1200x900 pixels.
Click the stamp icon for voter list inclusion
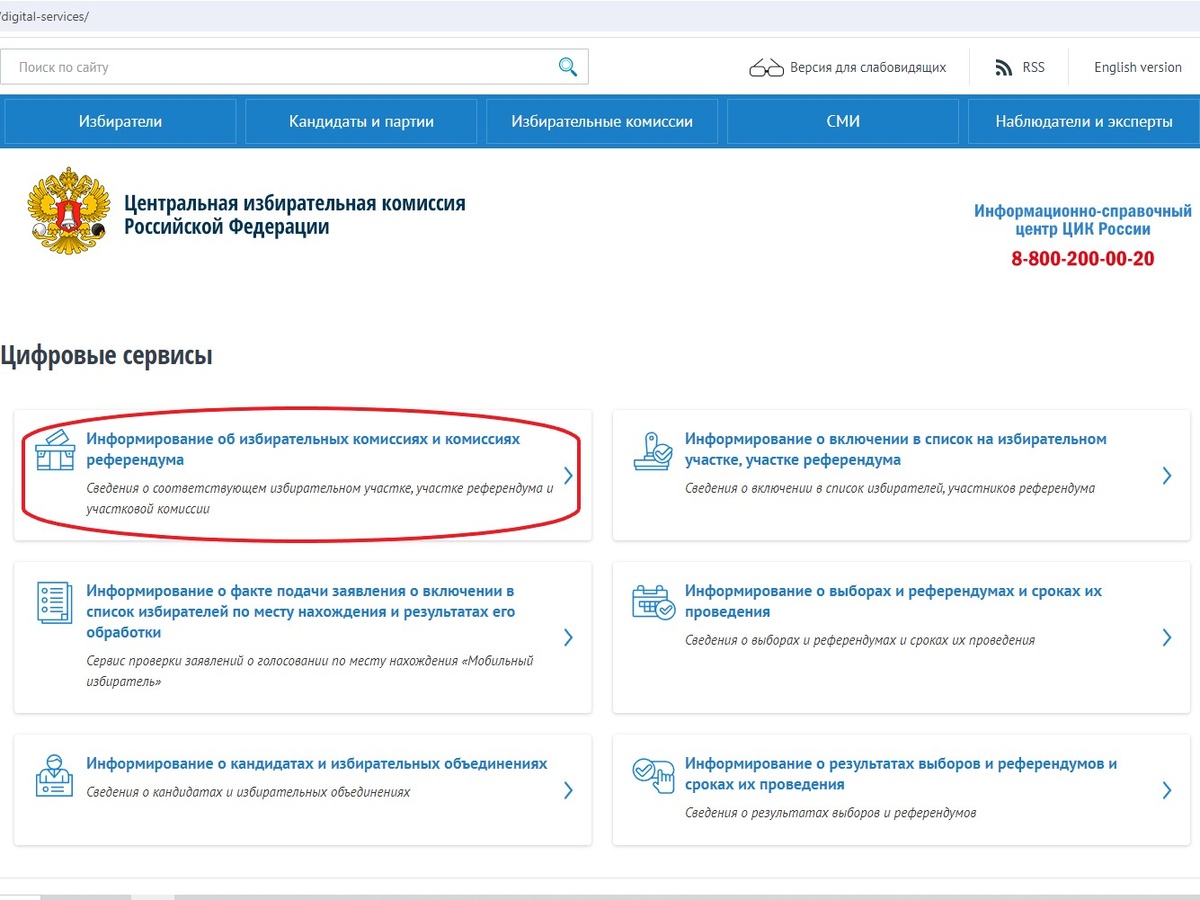(x=653, y=450)
